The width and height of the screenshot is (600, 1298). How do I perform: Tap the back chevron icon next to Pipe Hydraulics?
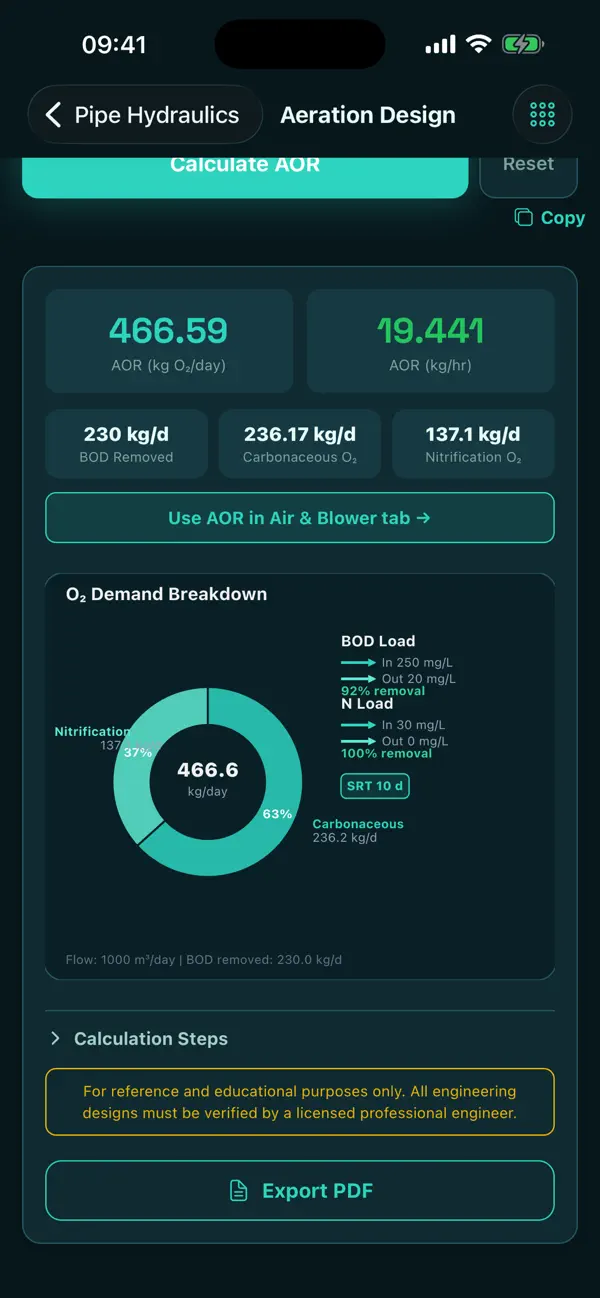click(x=53, y=115)
